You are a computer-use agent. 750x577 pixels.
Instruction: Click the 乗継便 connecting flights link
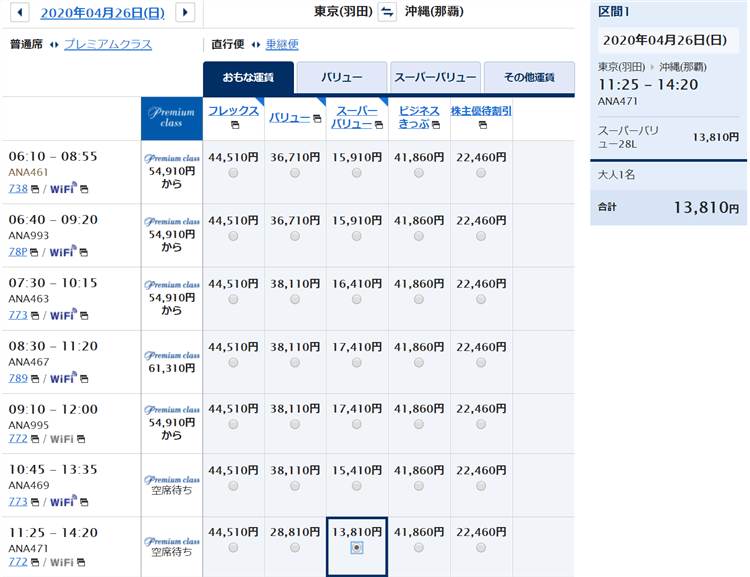click(281, 44)
